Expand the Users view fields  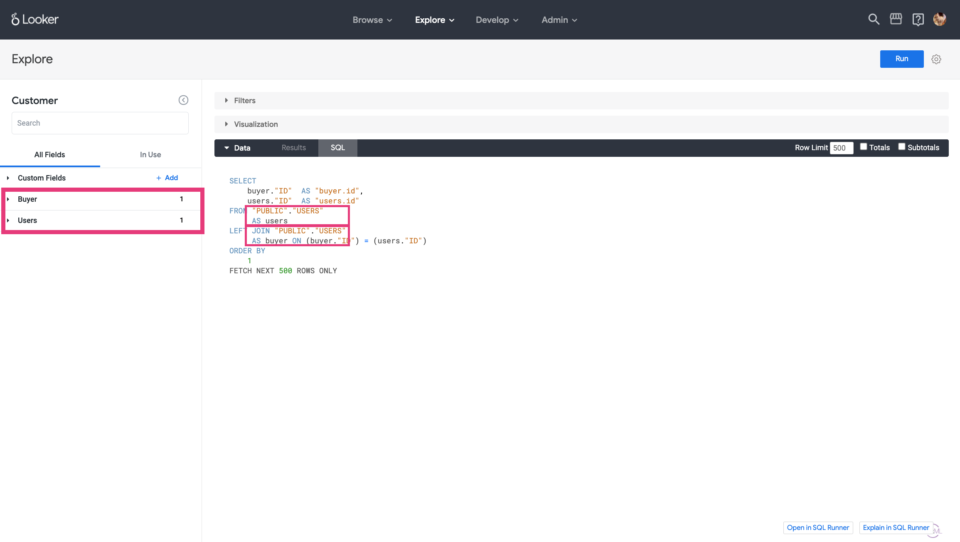click(x=27, y=220)
